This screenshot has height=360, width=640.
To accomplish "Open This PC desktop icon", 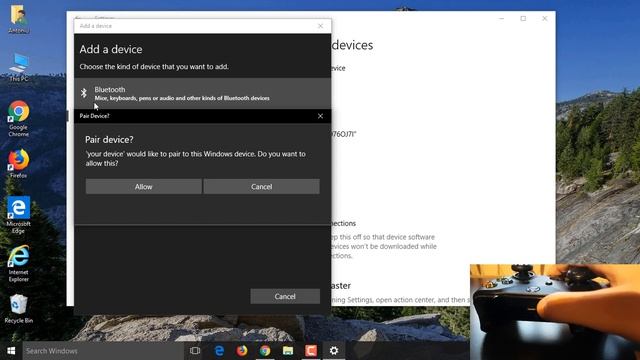I will tap(18, 67).
